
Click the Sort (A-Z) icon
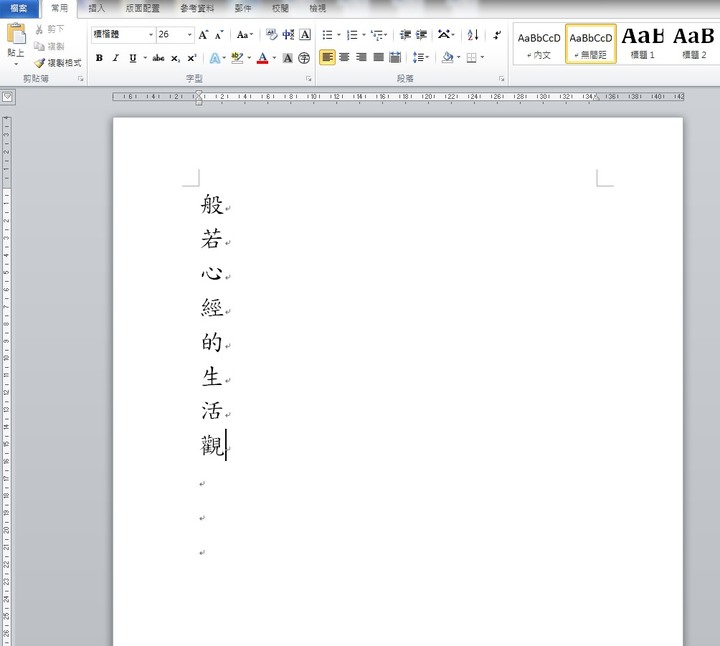tap(472, 35)
